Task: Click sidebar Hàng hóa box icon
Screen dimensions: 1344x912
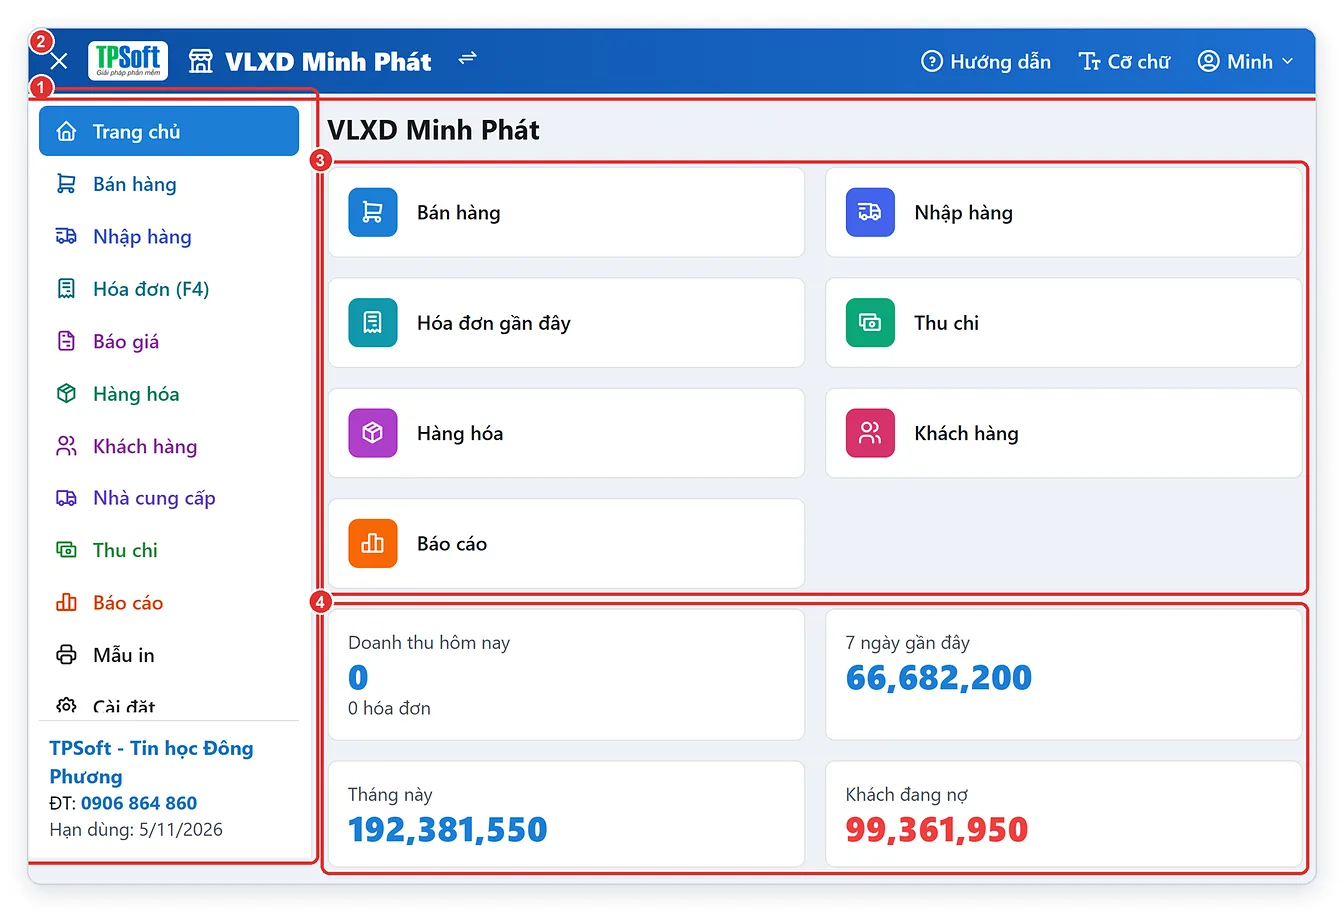Action: tap(66, 393)
